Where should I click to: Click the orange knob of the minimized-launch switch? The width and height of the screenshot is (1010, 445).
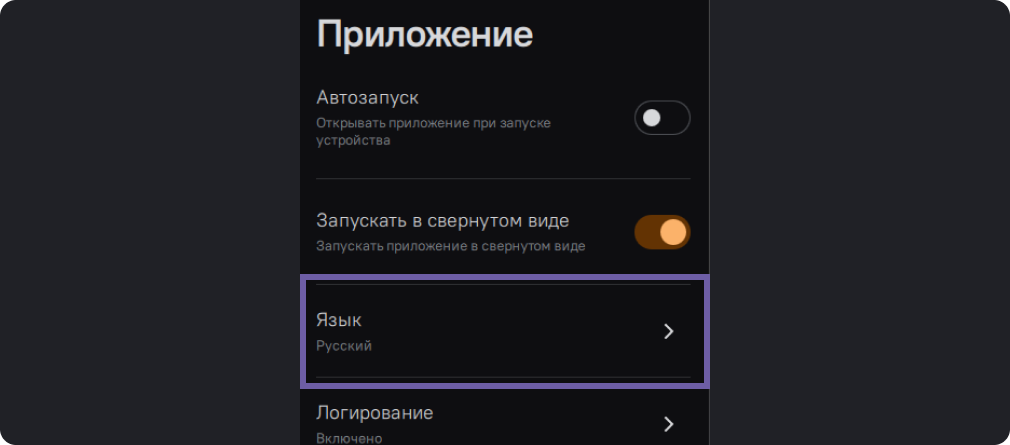(x=674, y=232)
